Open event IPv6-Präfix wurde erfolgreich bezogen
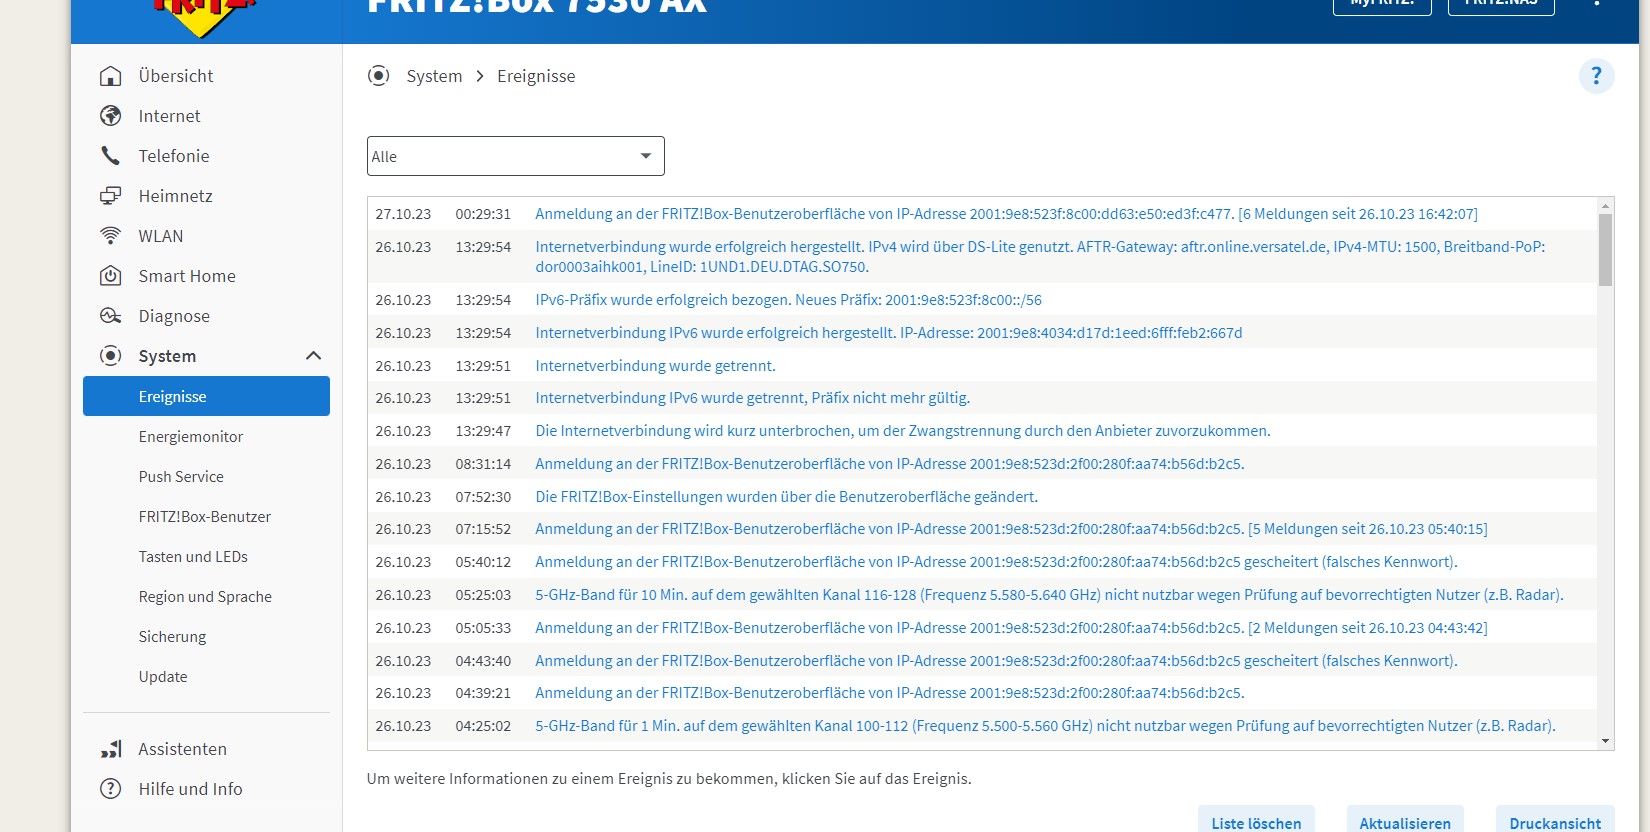Image resolution: width=1650 pixels, height=832 pixels. (x=788, y=300)
